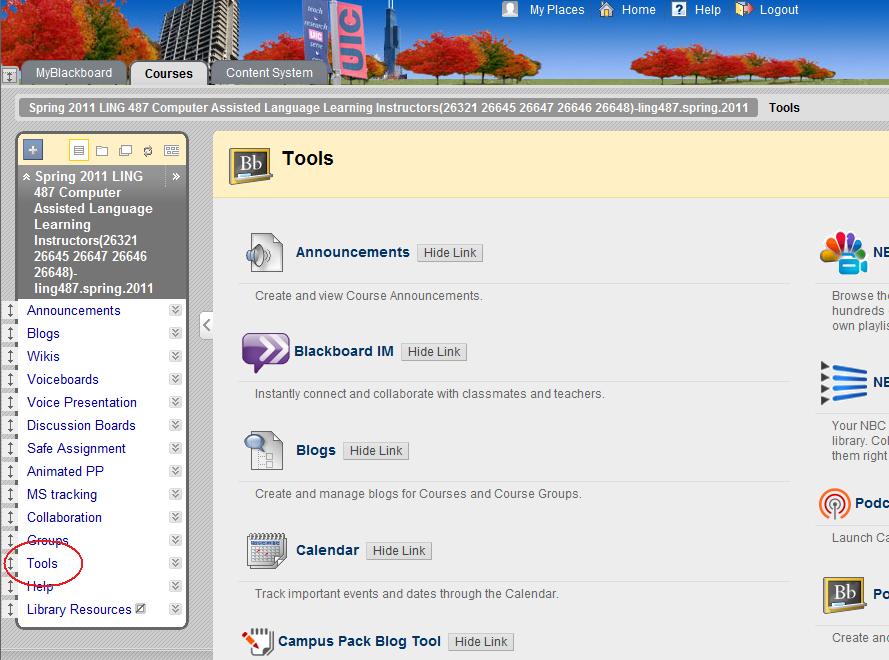Image resolution: width=889 pixels, height=660 pixels.
Task: Open the Announcements menu item options chevron
Action: 175,310
